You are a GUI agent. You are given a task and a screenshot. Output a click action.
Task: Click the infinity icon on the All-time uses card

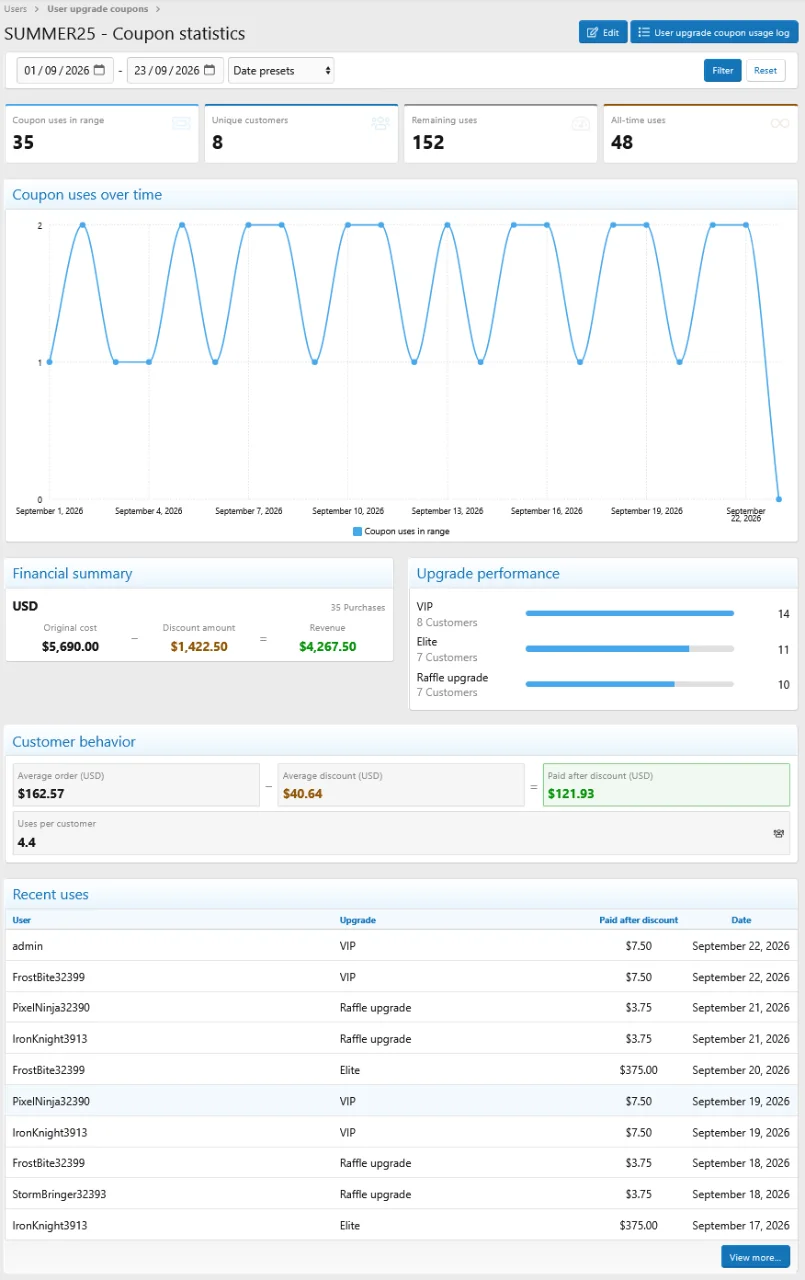pyautogui.click(x=780, y=123)
